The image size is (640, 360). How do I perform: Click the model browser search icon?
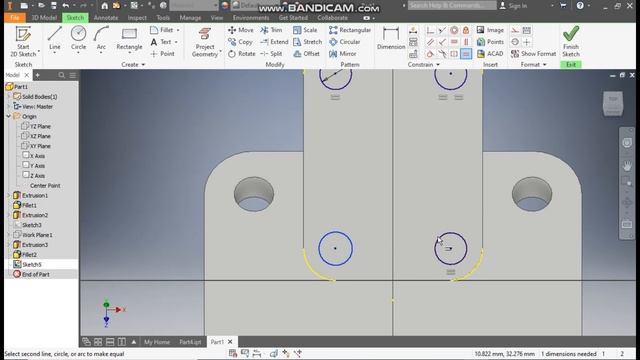[61, 75]
